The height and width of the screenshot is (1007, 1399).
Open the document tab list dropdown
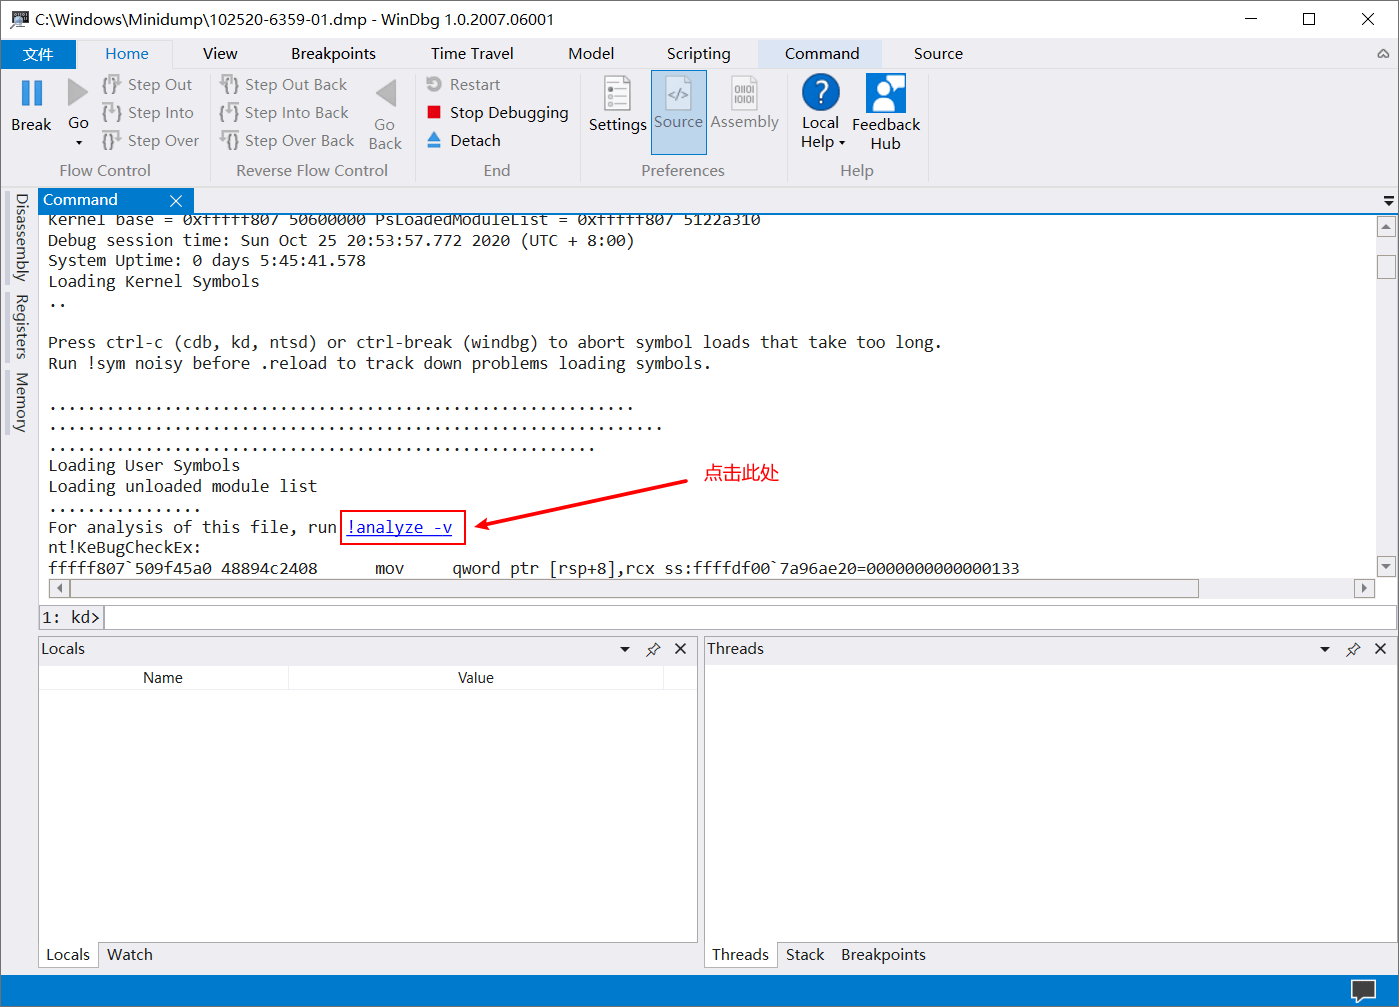coord(1388,201)
